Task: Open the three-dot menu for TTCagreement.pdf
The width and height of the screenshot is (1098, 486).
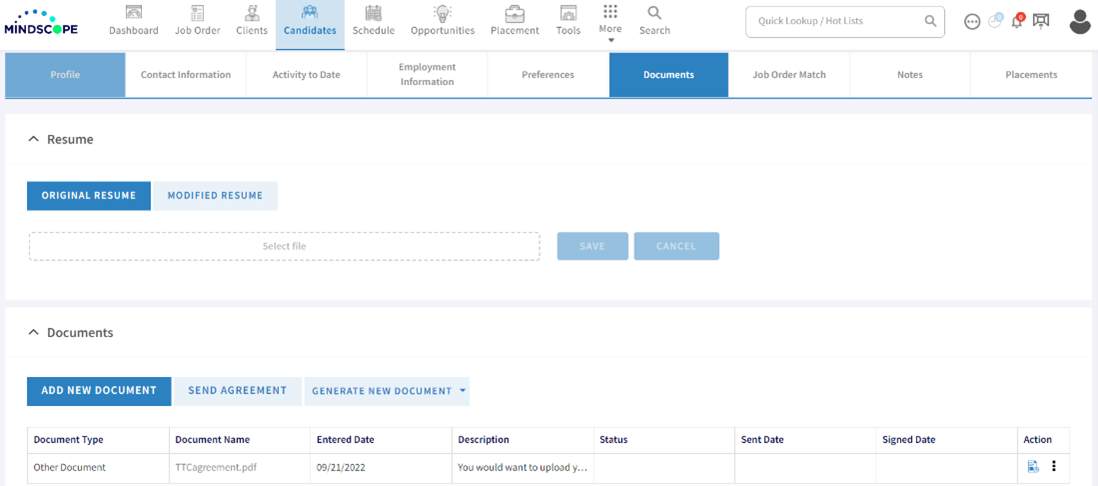Action: [1054, 466]
